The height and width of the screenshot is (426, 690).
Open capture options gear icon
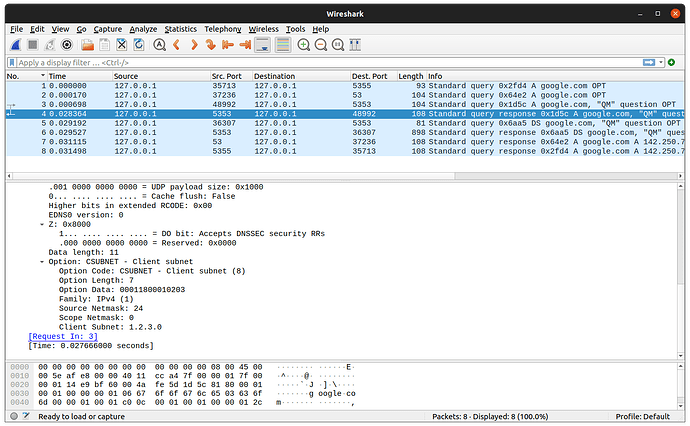[67, 45]
